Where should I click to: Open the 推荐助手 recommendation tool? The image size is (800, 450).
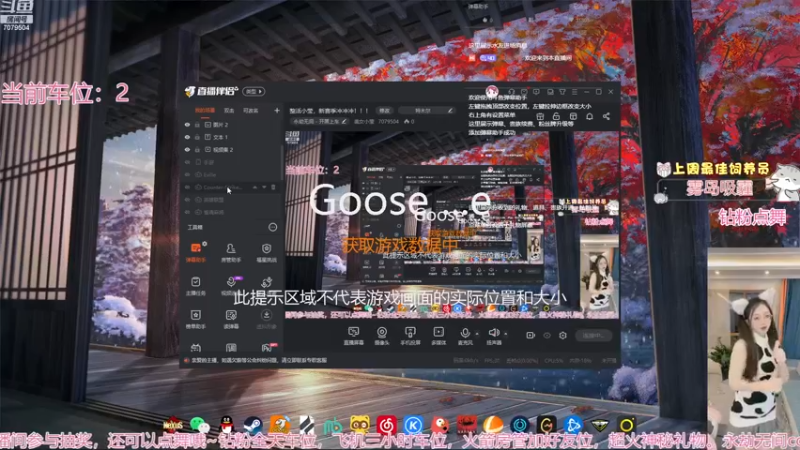[196, 319]
